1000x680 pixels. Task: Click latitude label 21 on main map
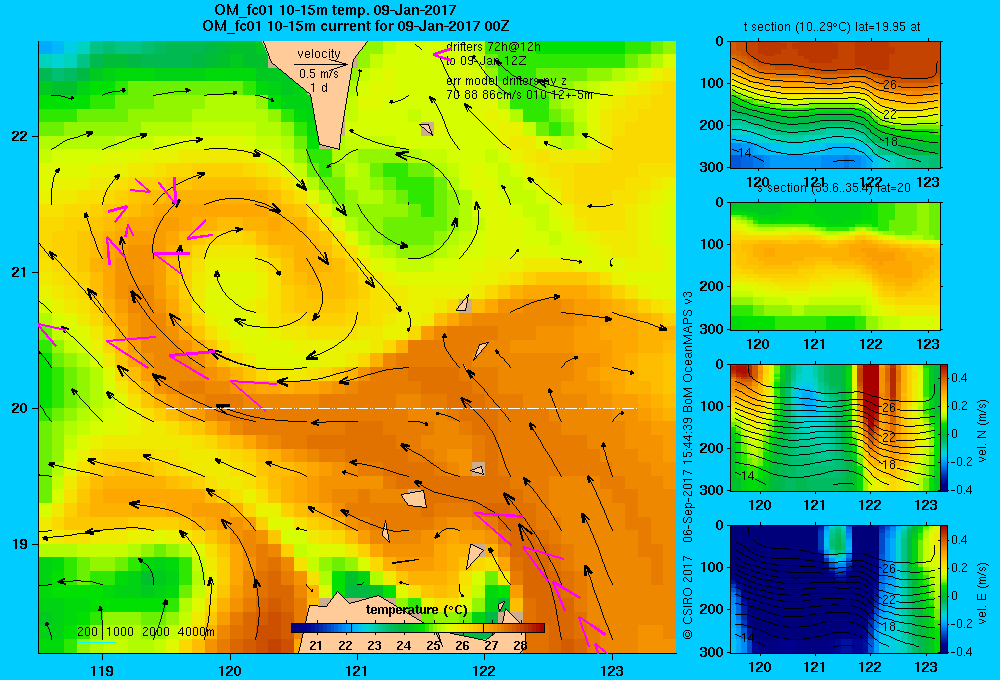[x=20, y=272]
